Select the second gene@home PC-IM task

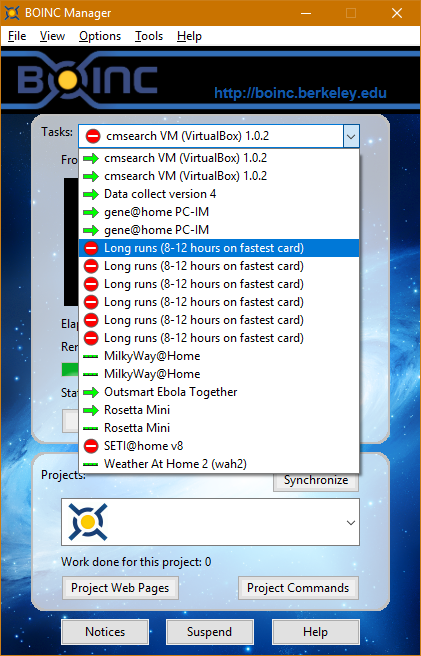[219, 230]
